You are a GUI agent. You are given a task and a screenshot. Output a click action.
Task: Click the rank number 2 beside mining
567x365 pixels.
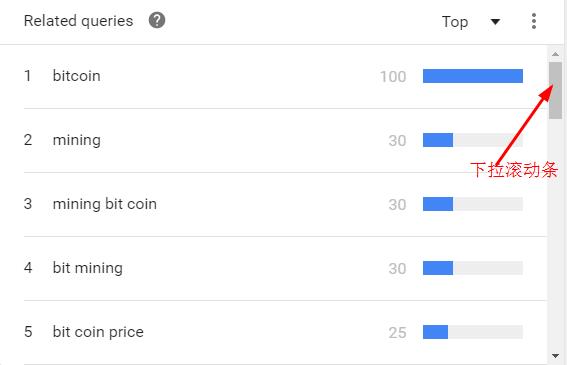[x=28, y=140]
